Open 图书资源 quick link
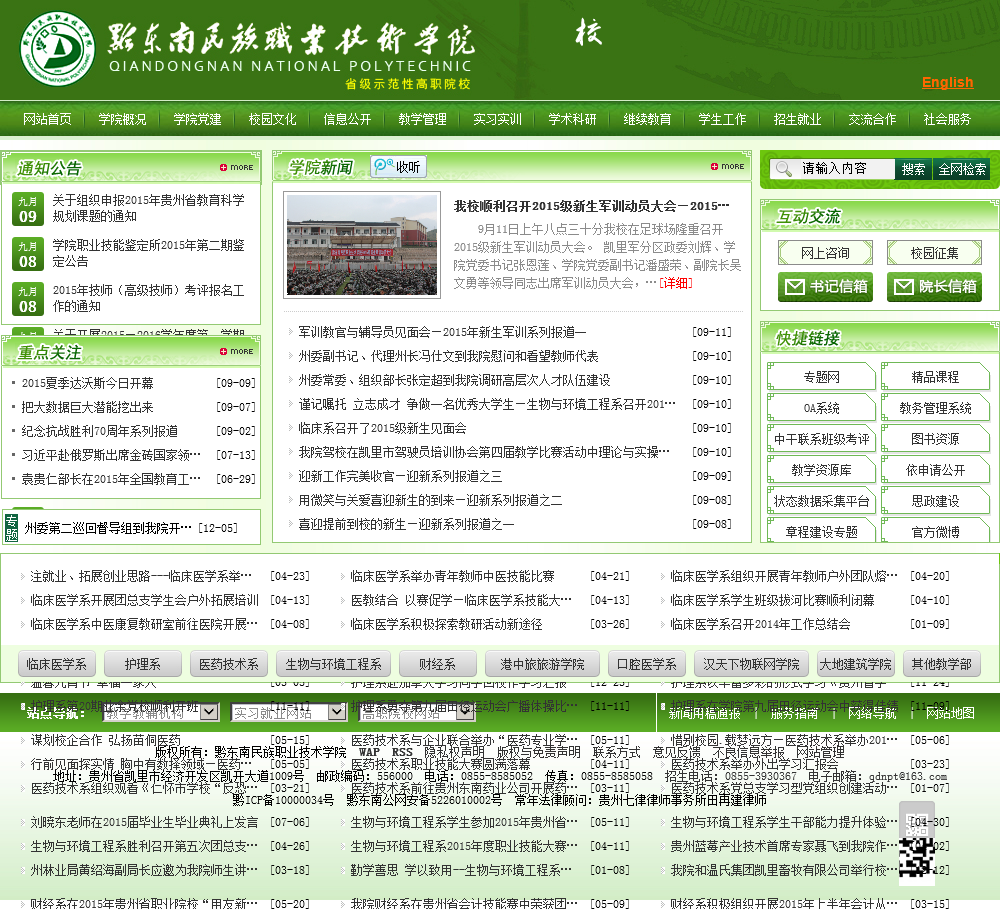Viewport: 1000px width, 909px height. click(x=935, y=439)
